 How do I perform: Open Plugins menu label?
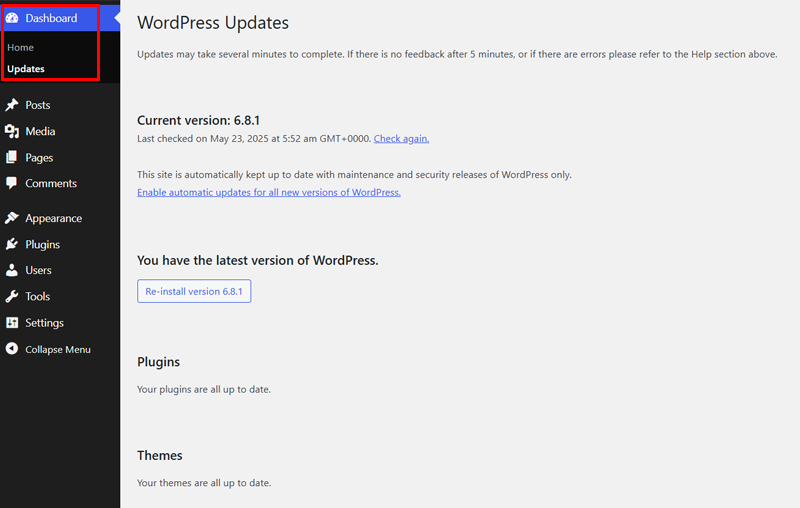[x=43, y=244]
